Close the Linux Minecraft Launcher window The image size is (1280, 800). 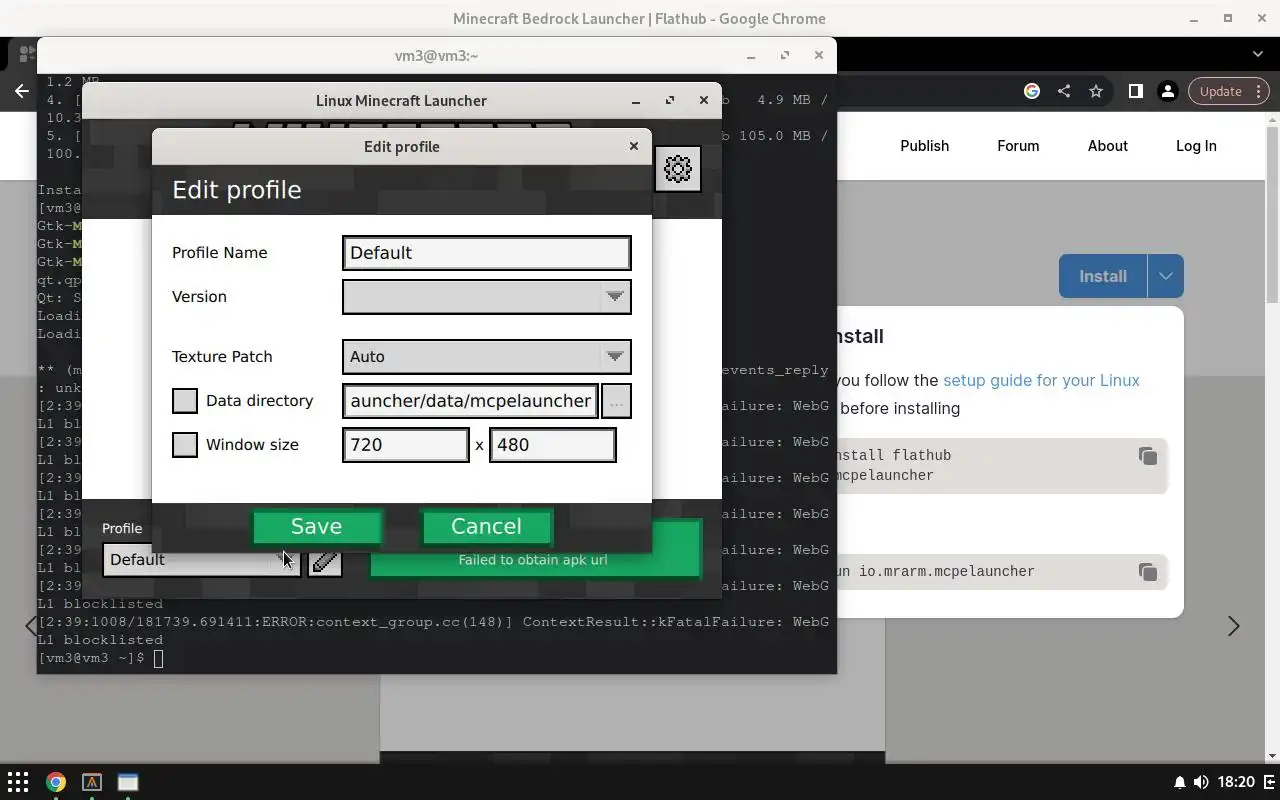[704, 100]
